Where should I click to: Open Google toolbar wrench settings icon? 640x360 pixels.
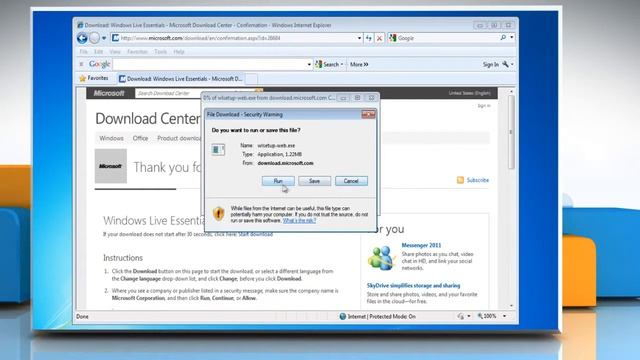(x=506, y=64)
